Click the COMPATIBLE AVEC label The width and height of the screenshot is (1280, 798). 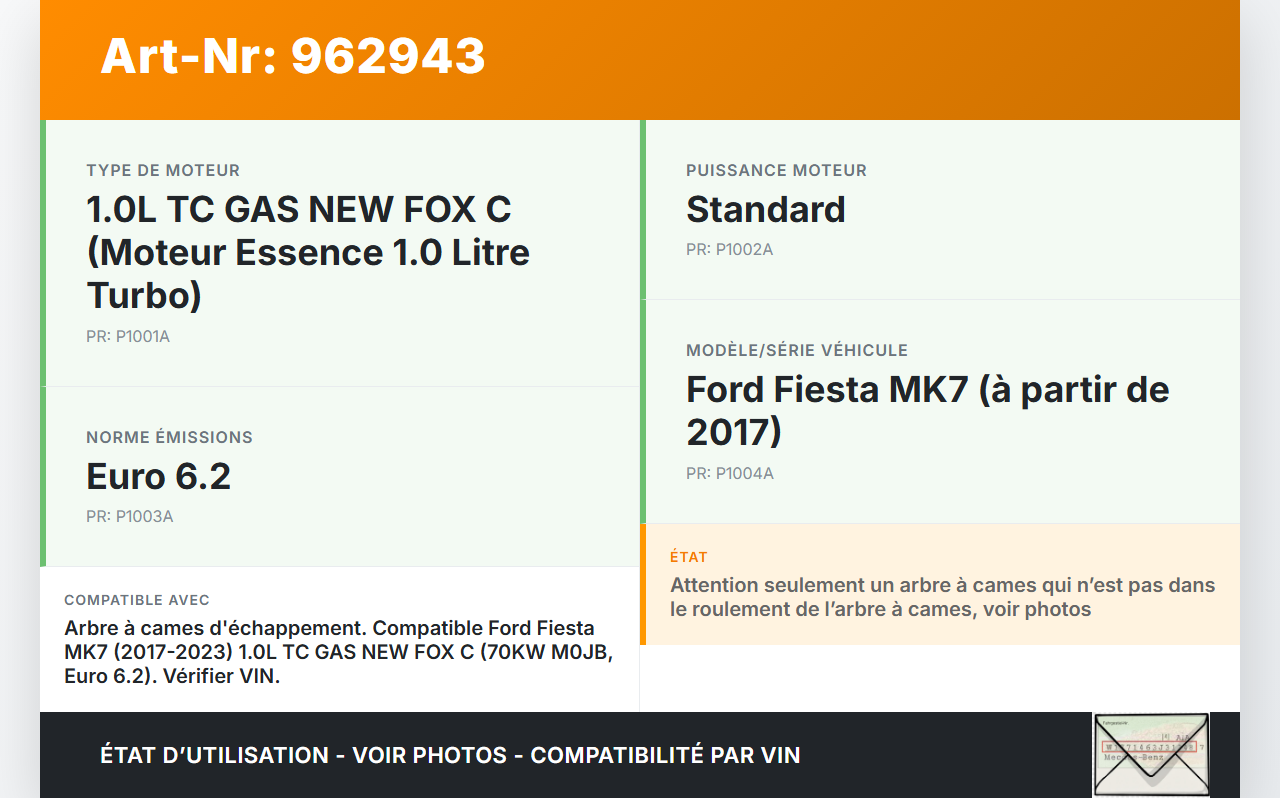click(x=137, y=600)
